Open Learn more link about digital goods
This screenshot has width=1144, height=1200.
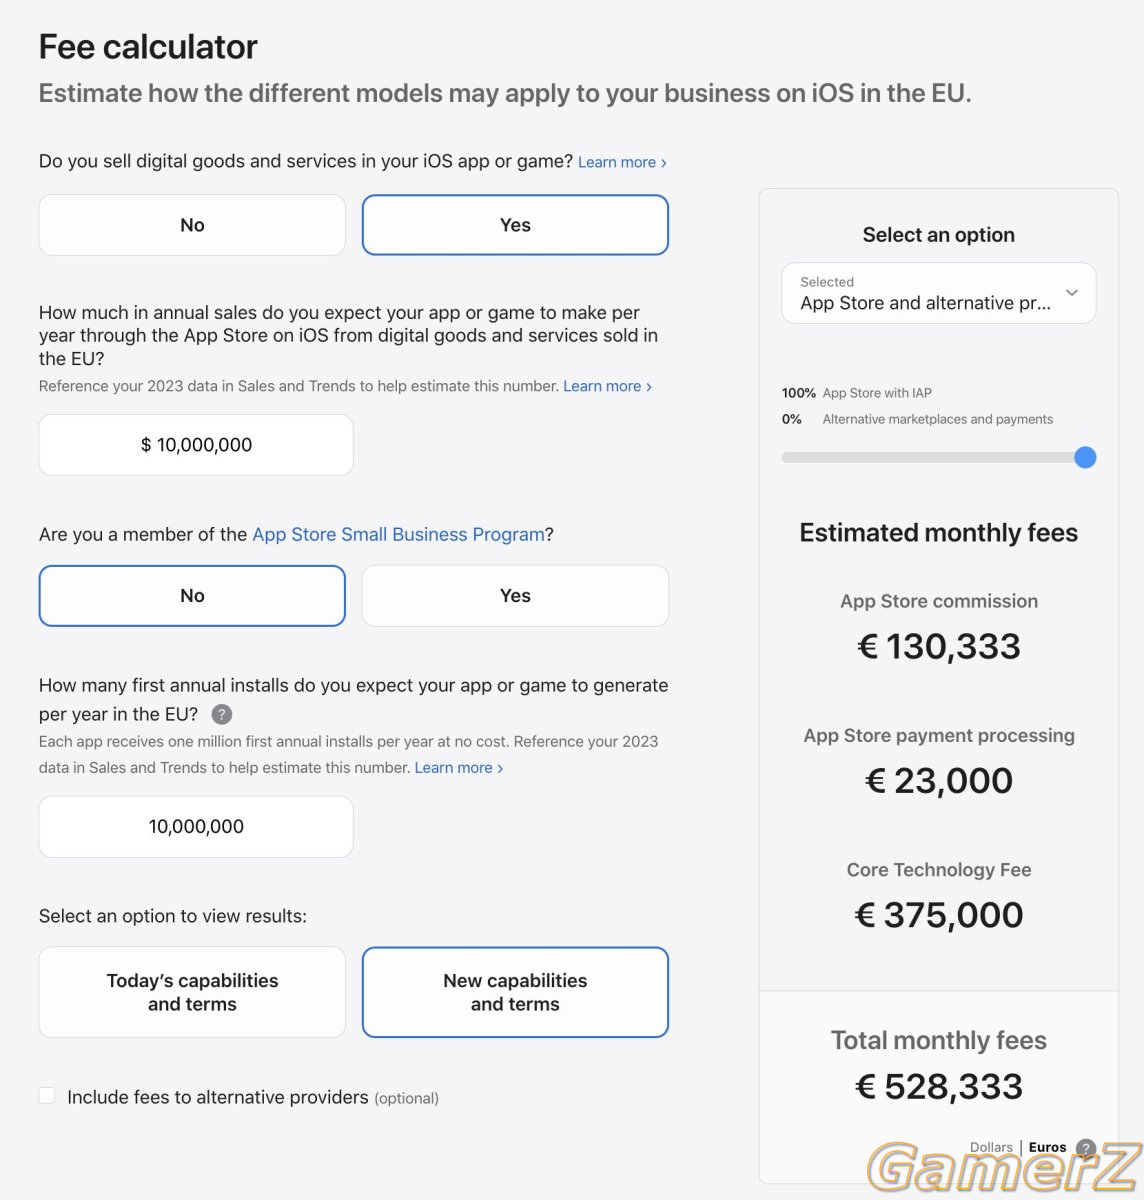tap(622, 162)
